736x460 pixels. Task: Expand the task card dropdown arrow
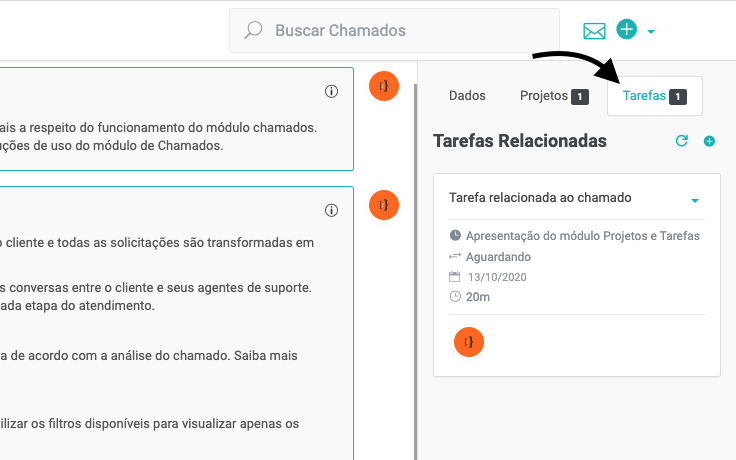pos(695,201)
